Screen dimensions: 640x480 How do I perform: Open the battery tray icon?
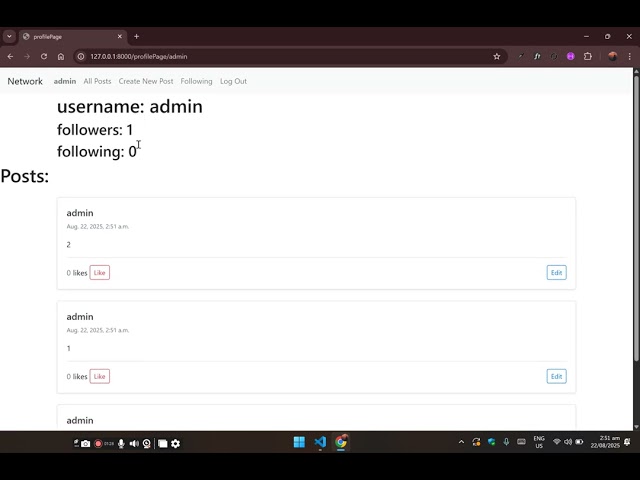pyautogui.click(x=579, y=442)
